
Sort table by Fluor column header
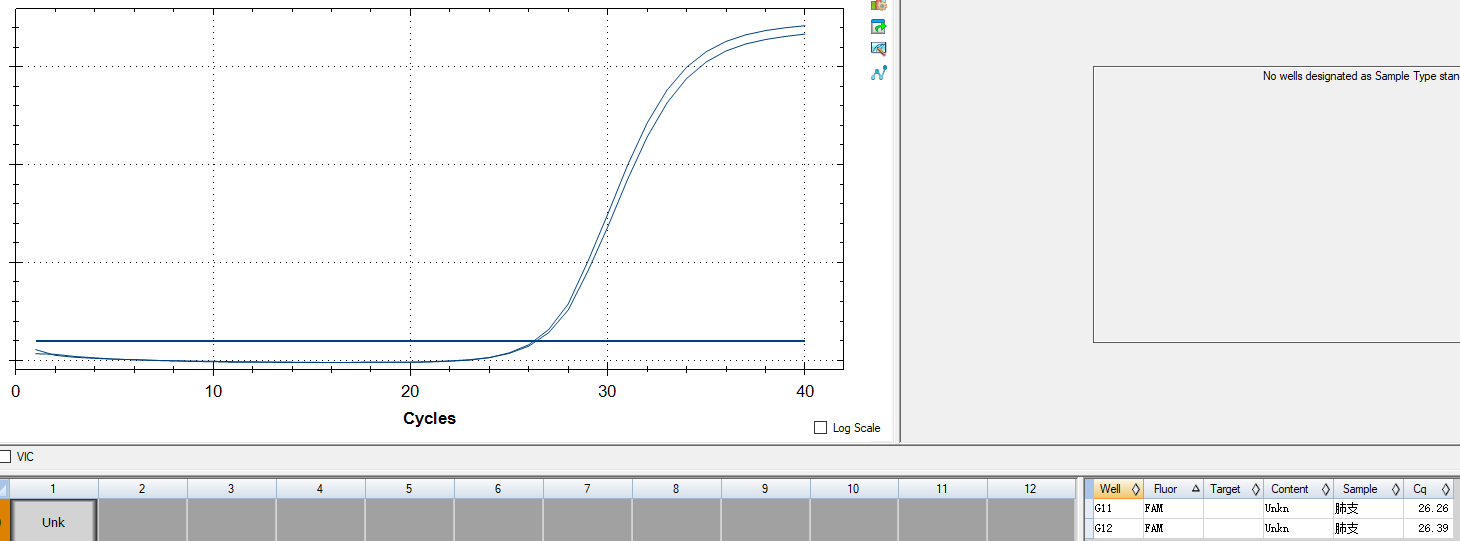pos(1173,489)
